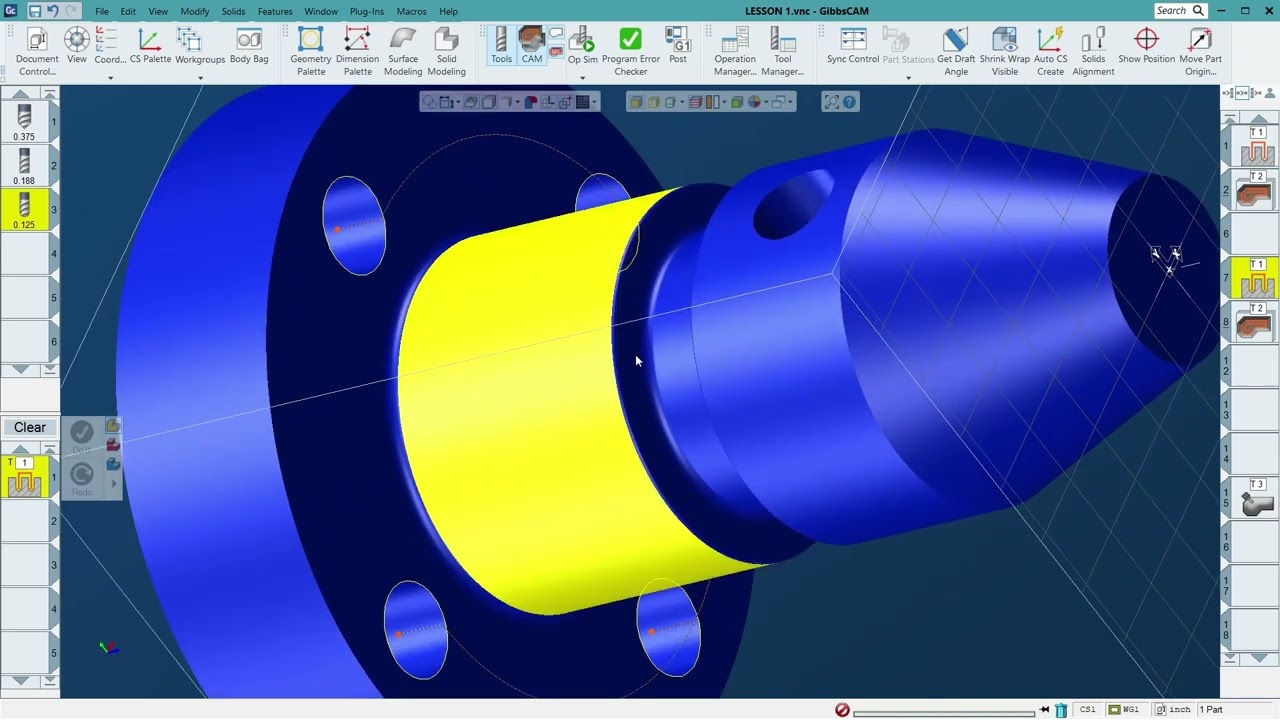Toggle Show Position display

pos(1146,47)
